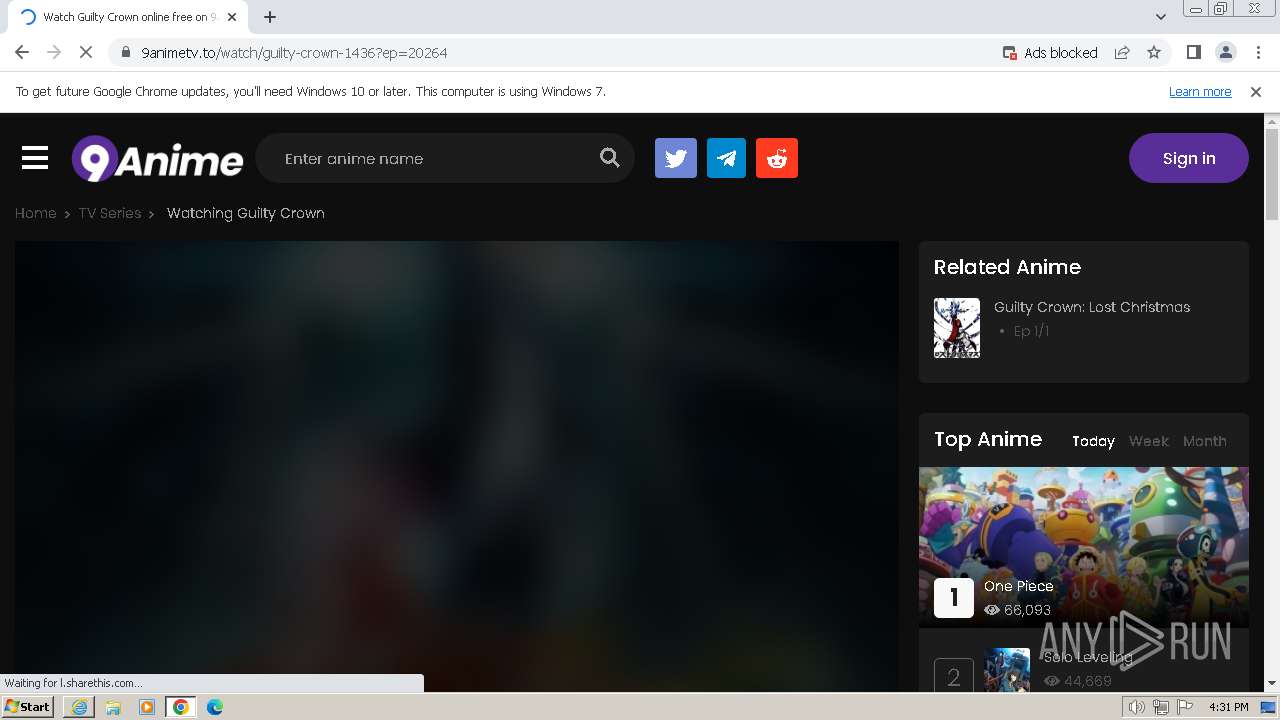Switch Top Anime to Month

click(x=1204, y=441)
